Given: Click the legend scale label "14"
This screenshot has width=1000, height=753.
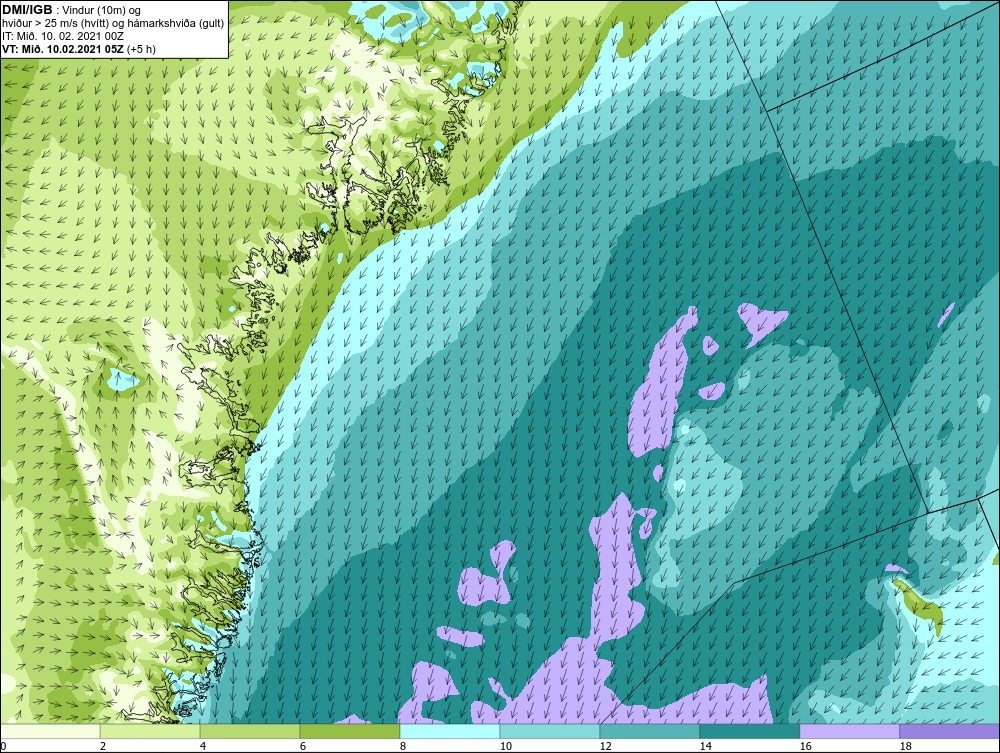Looking at the screenshot, I should [x=706, y=746].
